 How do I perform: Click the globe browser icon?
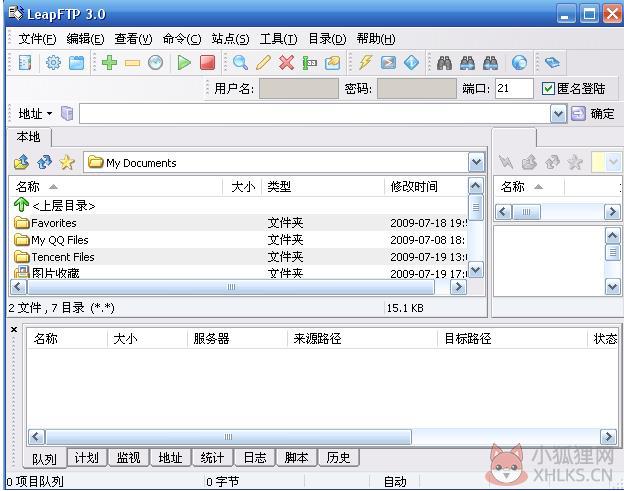pos(519,63)
